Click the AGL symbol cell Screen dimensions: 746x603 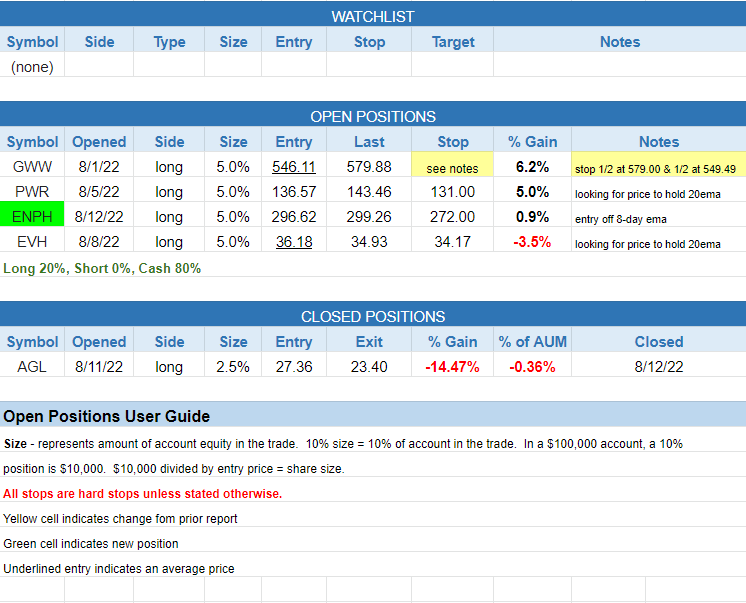32,366
